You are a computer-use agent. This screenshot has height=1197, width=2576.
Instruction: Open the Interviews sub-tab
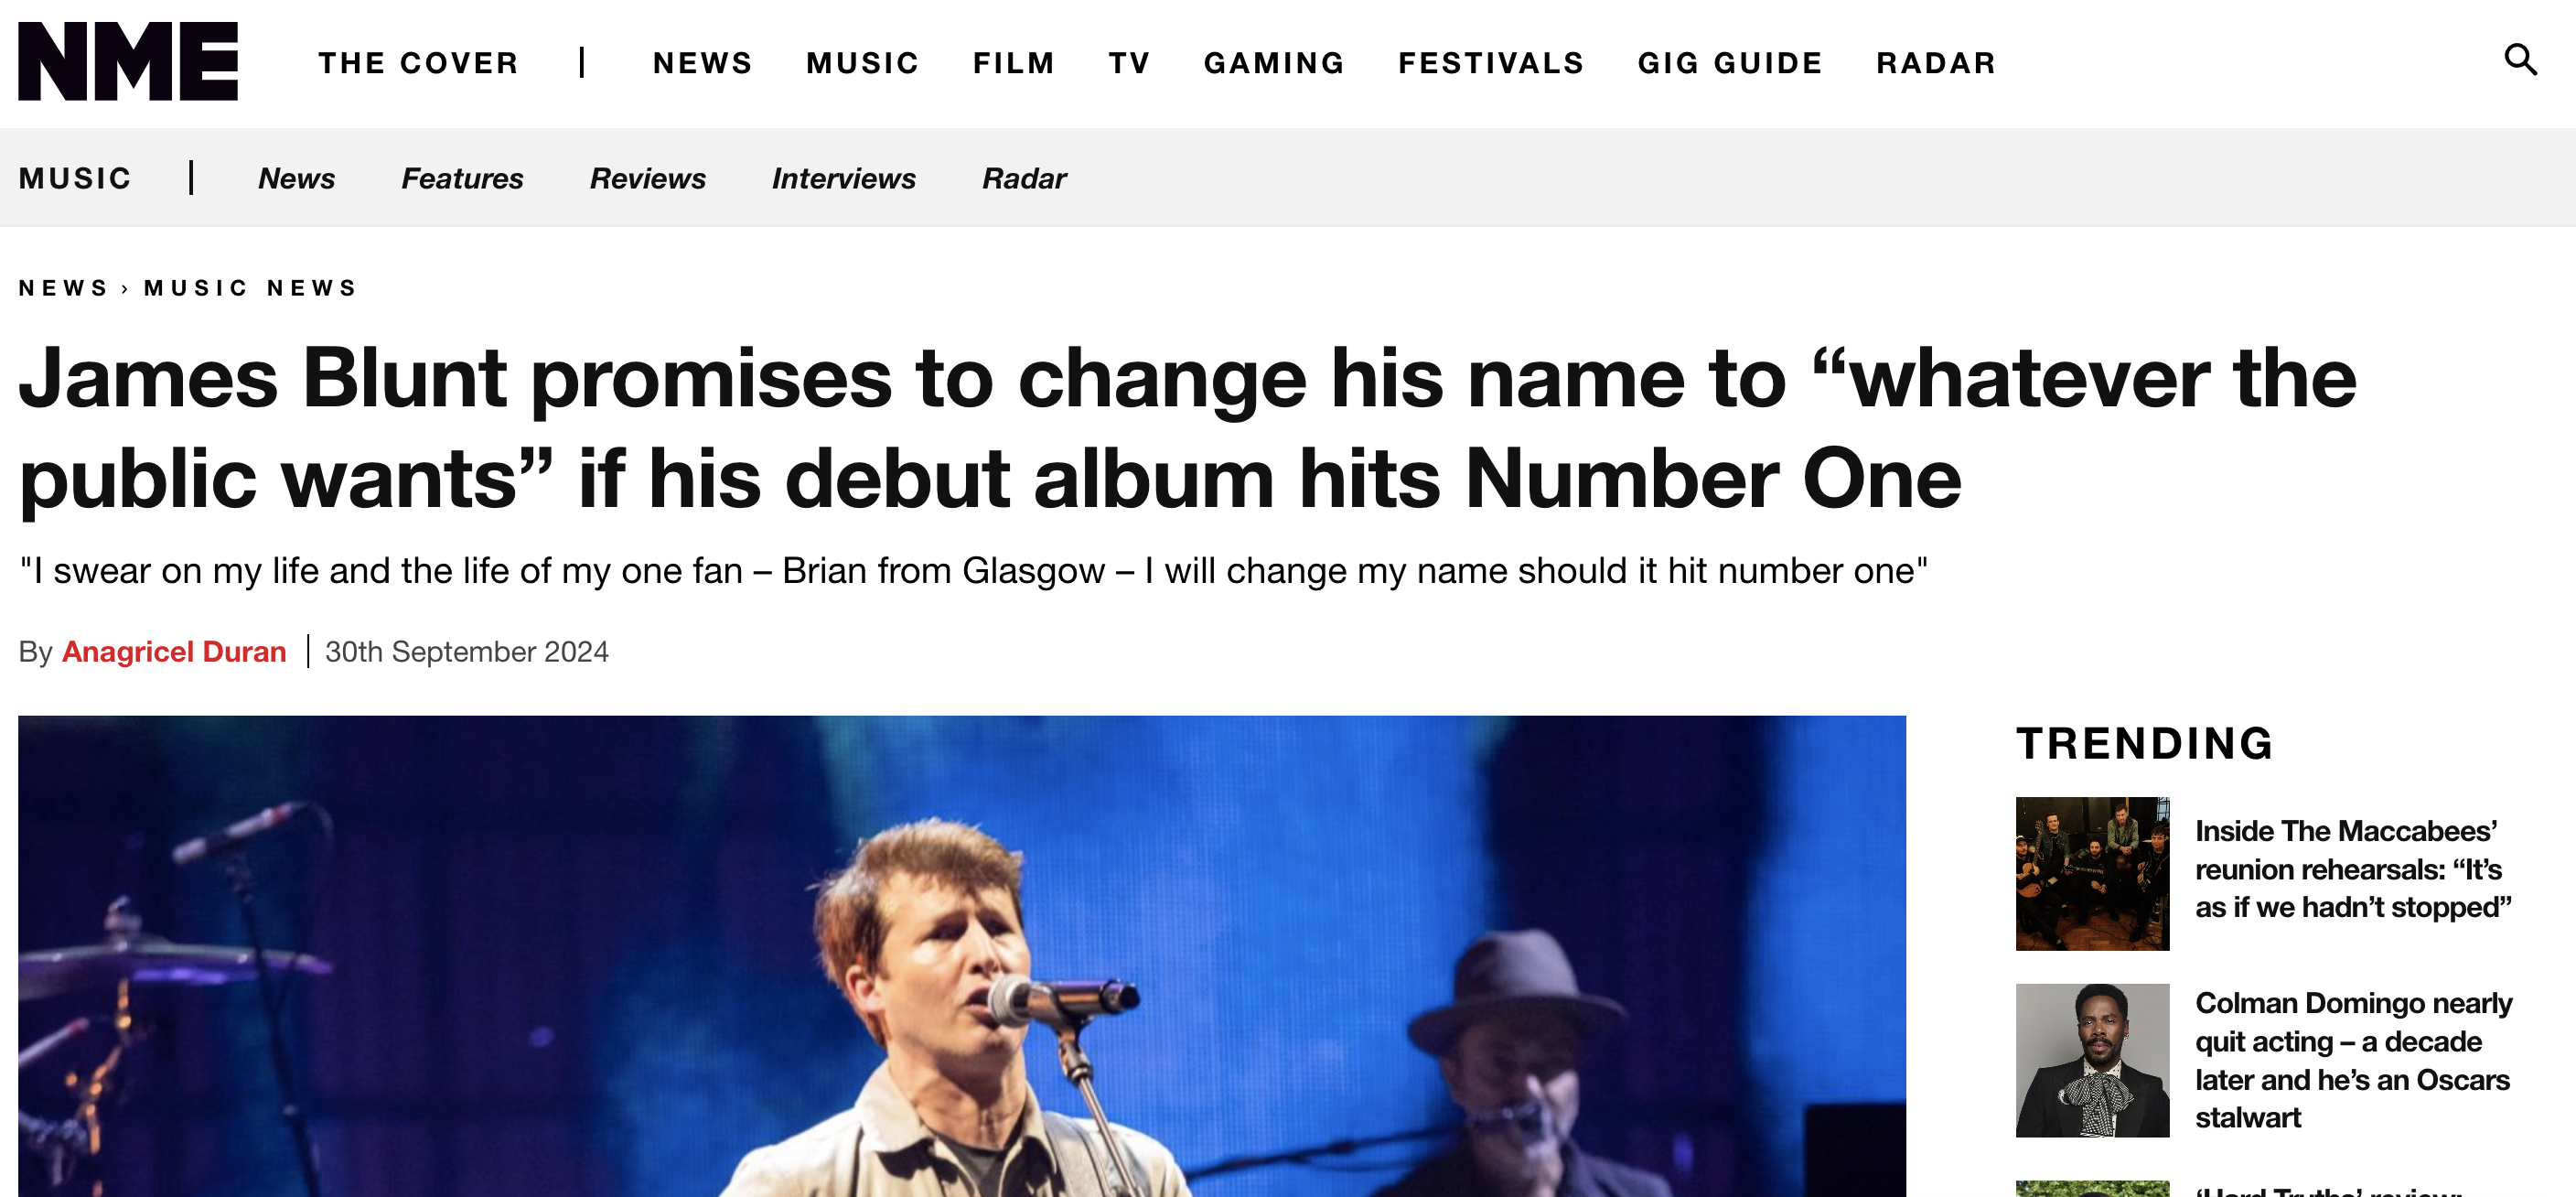point(843,178)
